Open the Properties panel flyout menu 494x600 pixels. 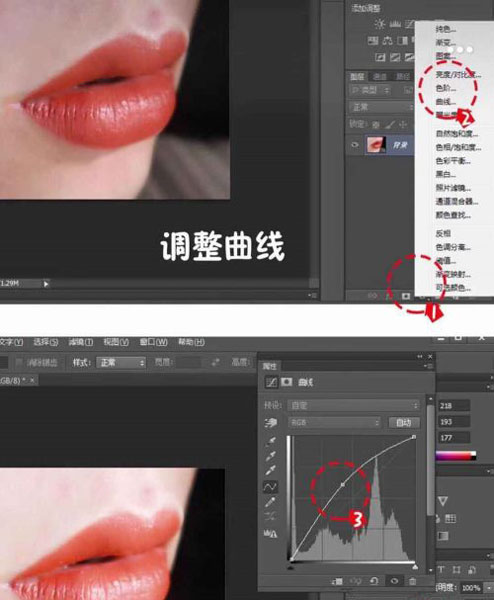coord(430,366)
